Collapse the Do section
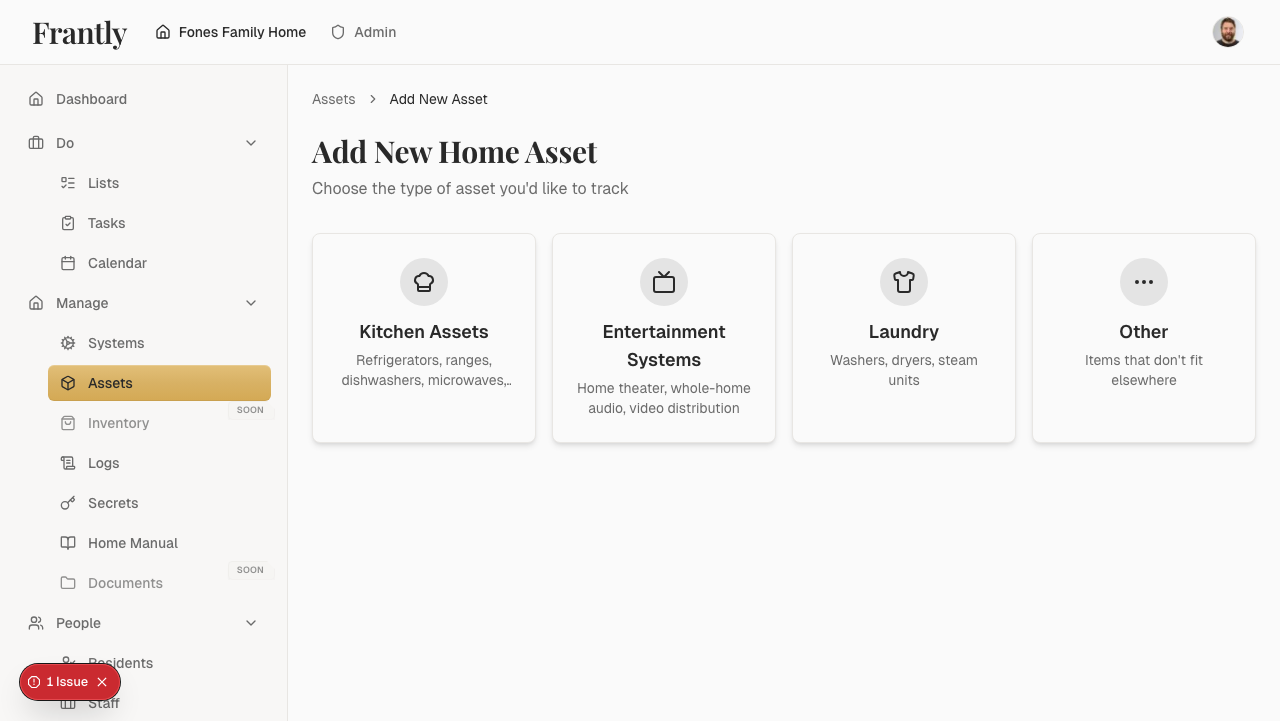Viewport: 1280px width, 721px height. coord(251,143)
